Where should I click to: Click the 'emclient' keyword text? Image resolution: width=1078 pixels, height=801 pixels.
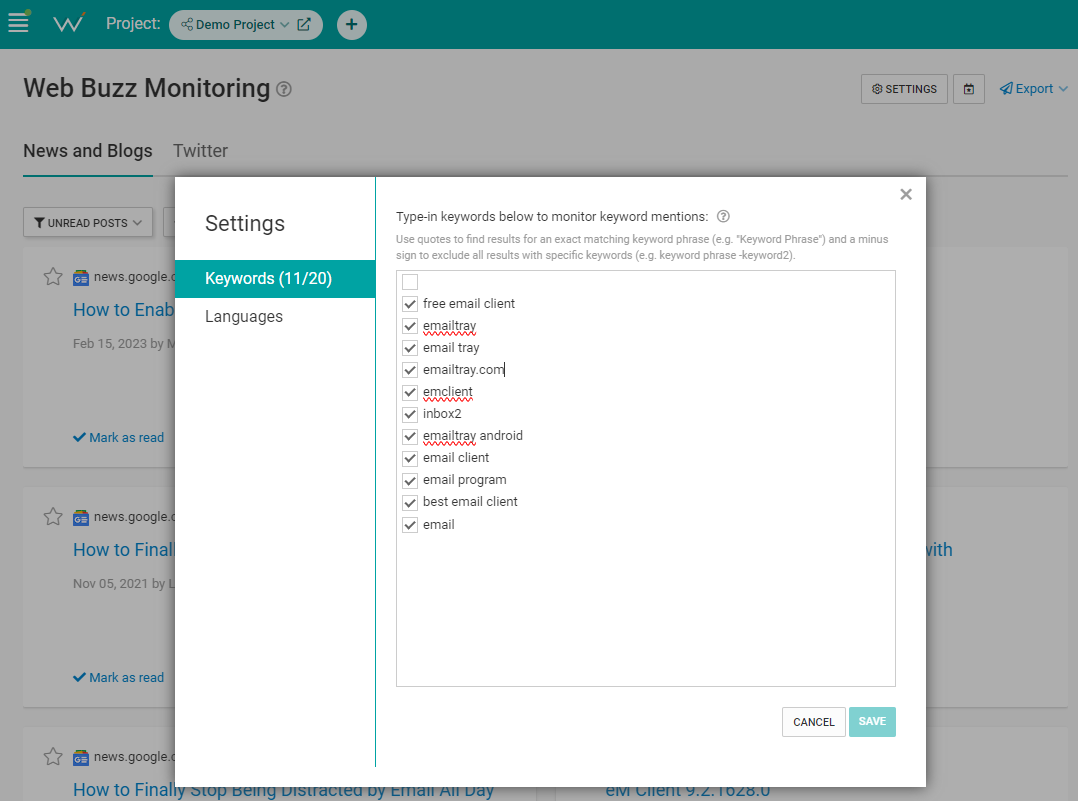448,392
